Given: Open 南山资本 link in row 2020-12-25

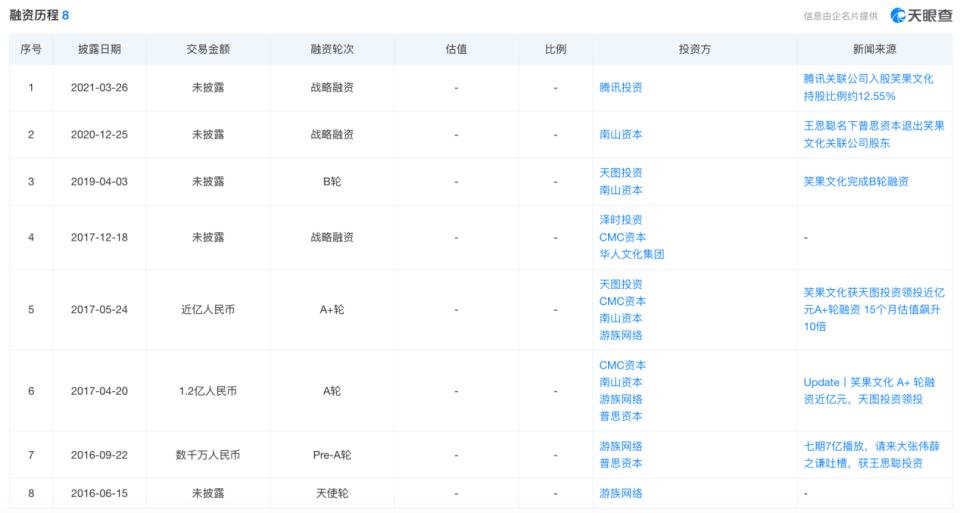Looking at the screenshot, I should (x=620, y=135).
